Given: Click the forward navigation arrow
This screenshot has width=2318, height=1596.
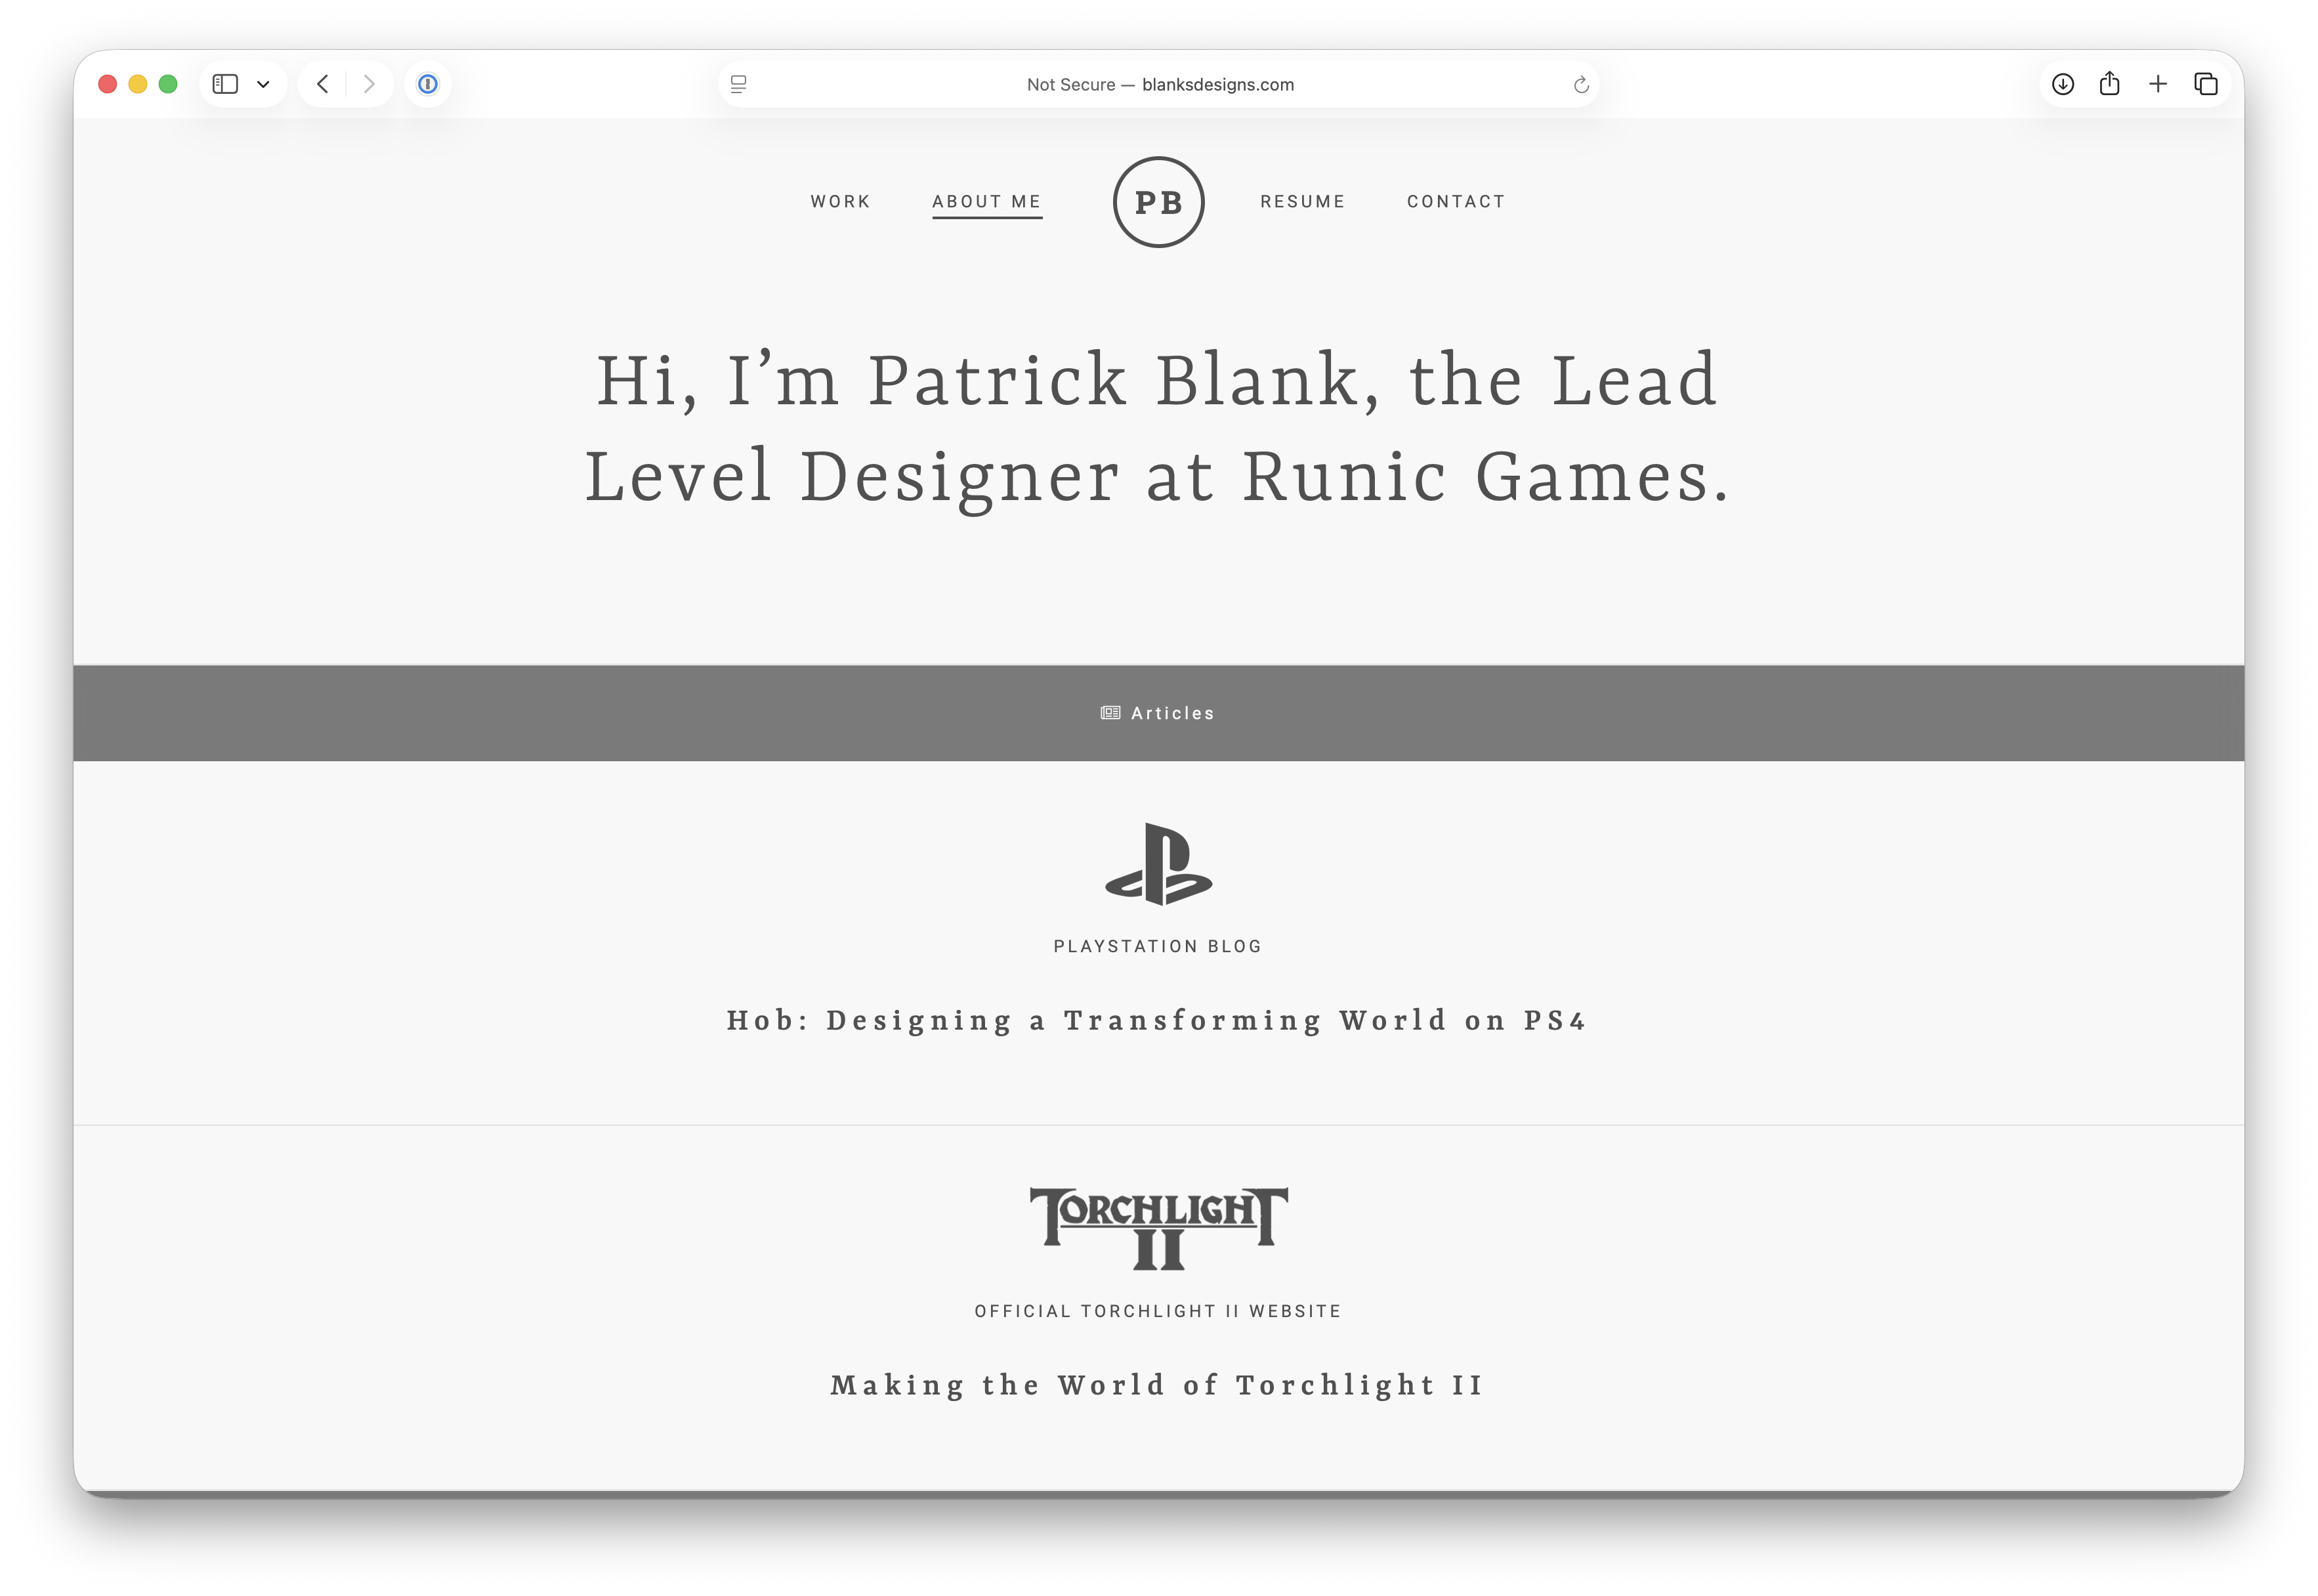Looking at the screenshot, I should pos(369,84).
